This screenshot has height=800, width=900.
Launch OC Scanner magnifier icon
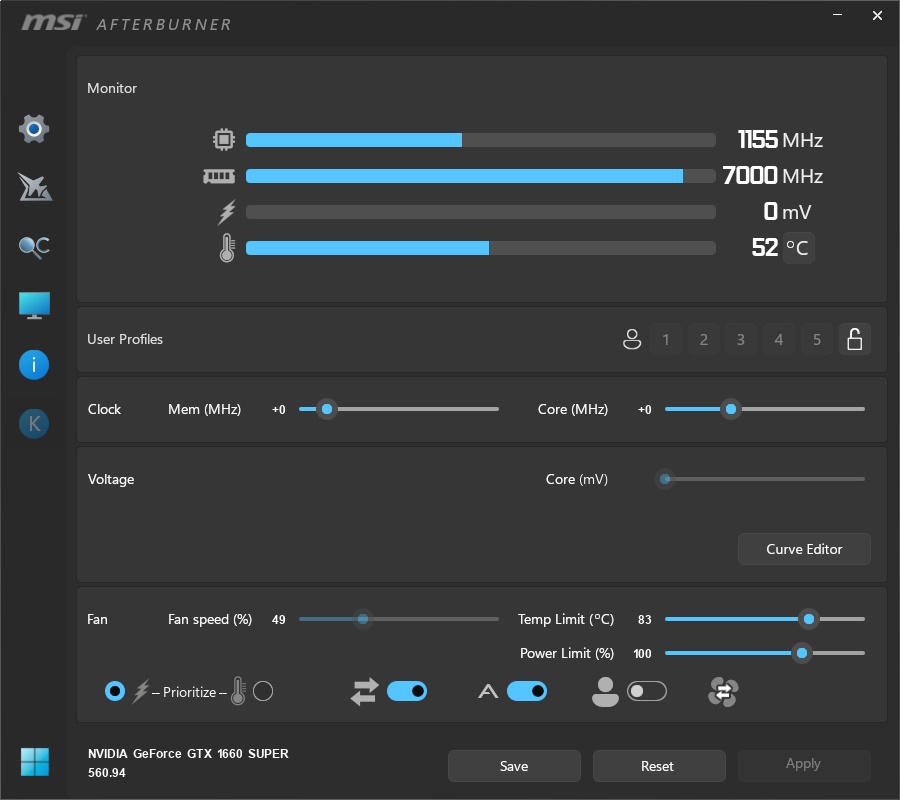click(x=34, y=247)
